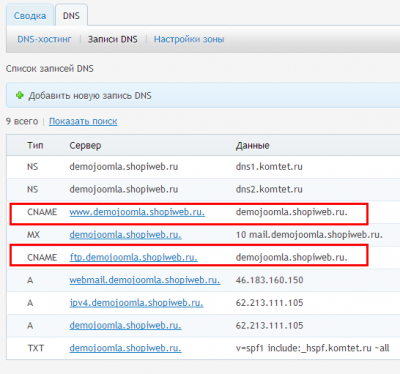Click the data value in the www CNAME row
Screen dimensions: 400x374
(x=292, y=212)
